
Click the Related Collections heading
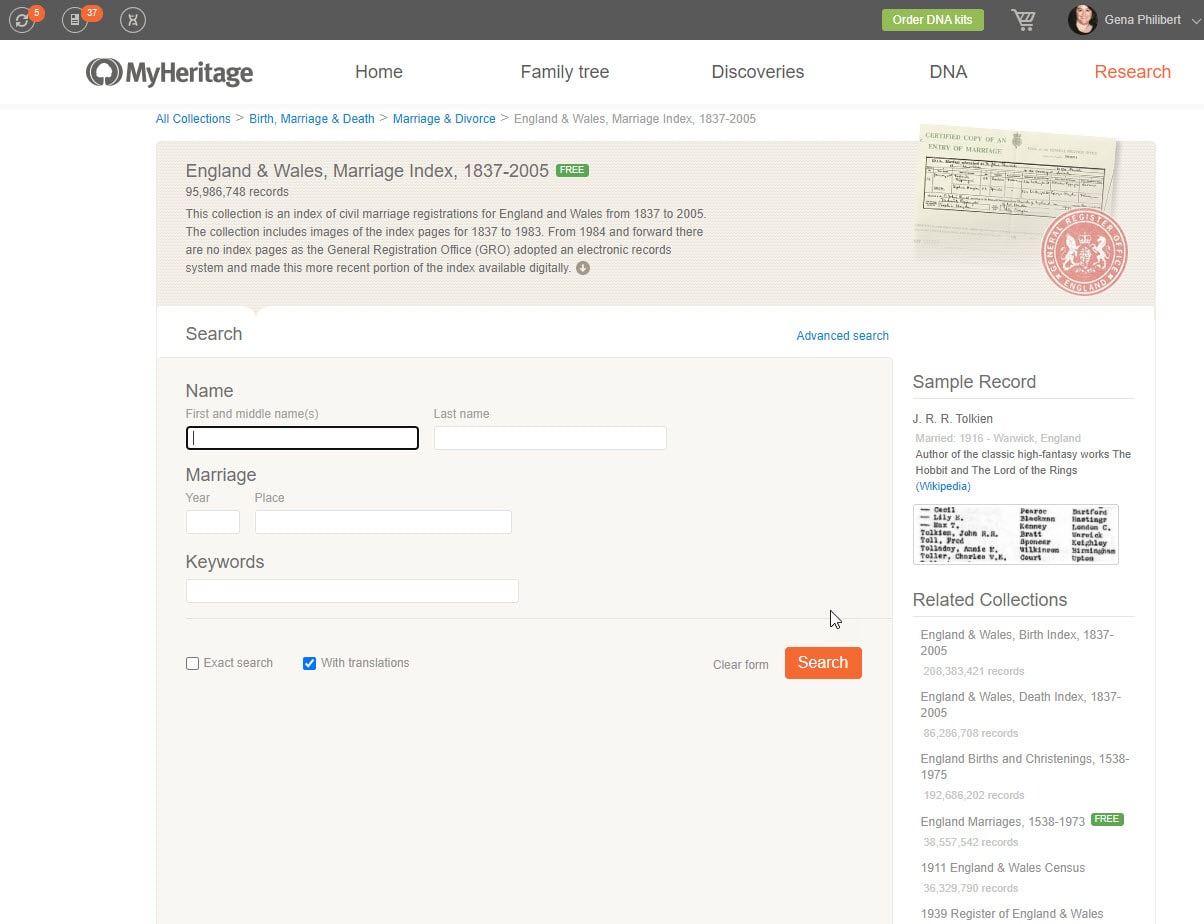pos(990,600)
